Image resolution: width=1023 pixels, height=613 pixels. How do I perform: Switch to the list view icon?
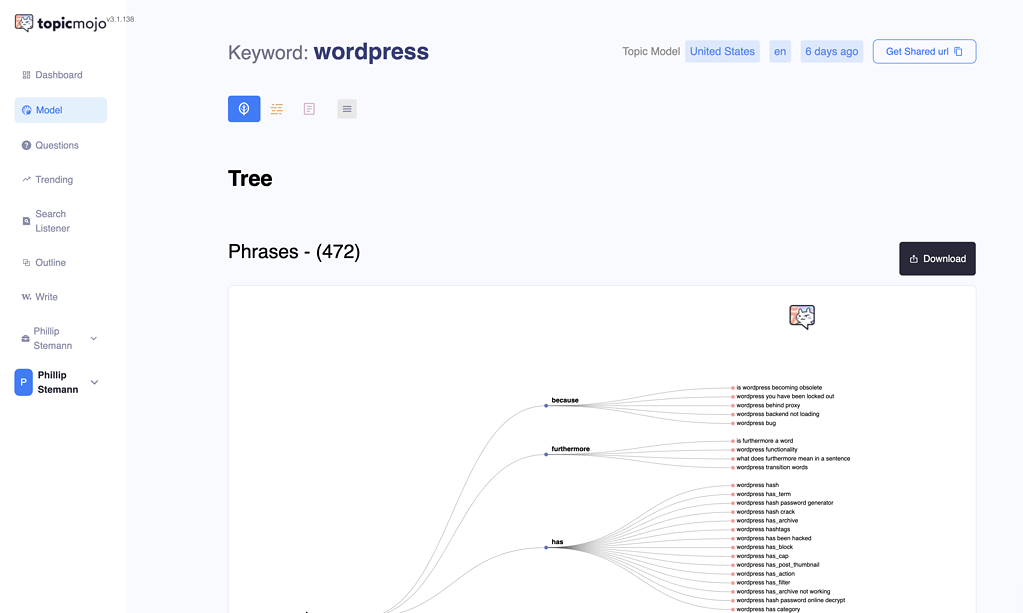[x=347, y=109]
